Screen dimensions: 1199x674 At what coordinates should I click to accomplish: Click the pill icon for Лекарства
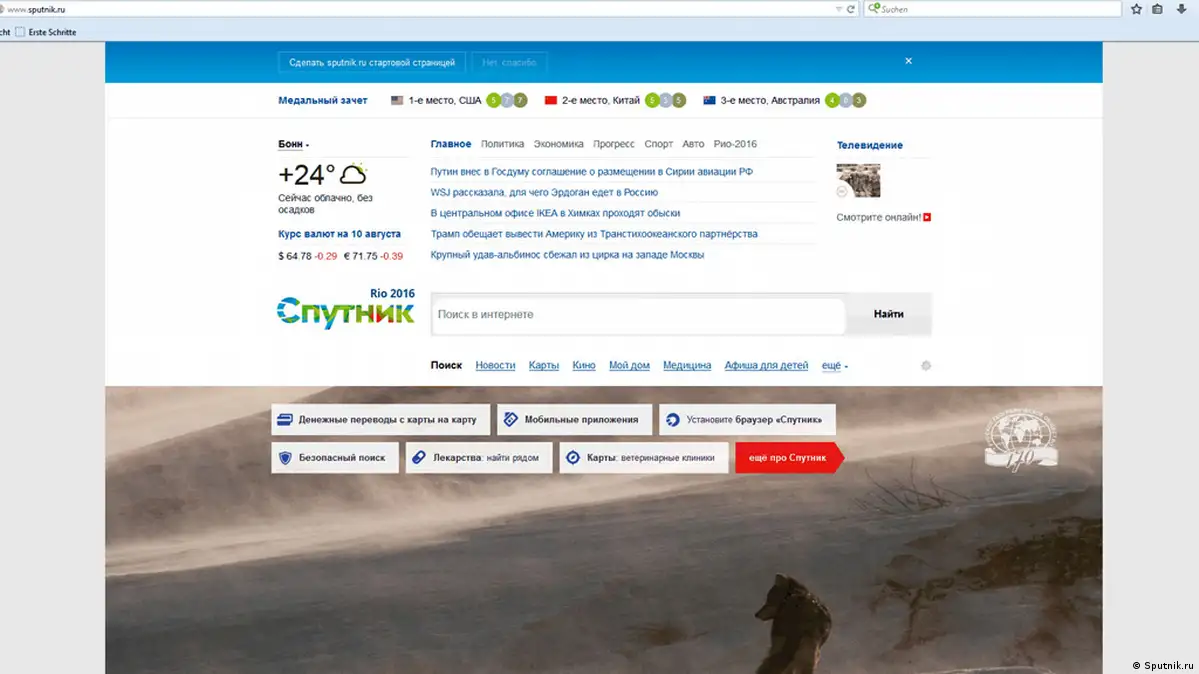(419, 458)
